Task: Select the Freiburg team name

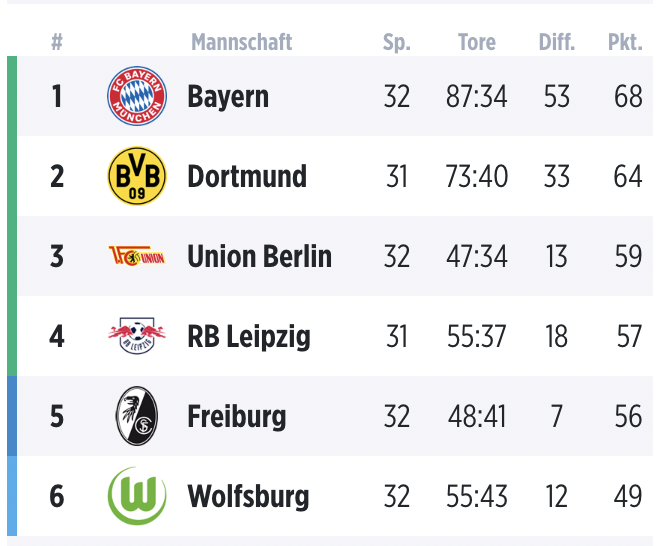Action: click(237, 417)
